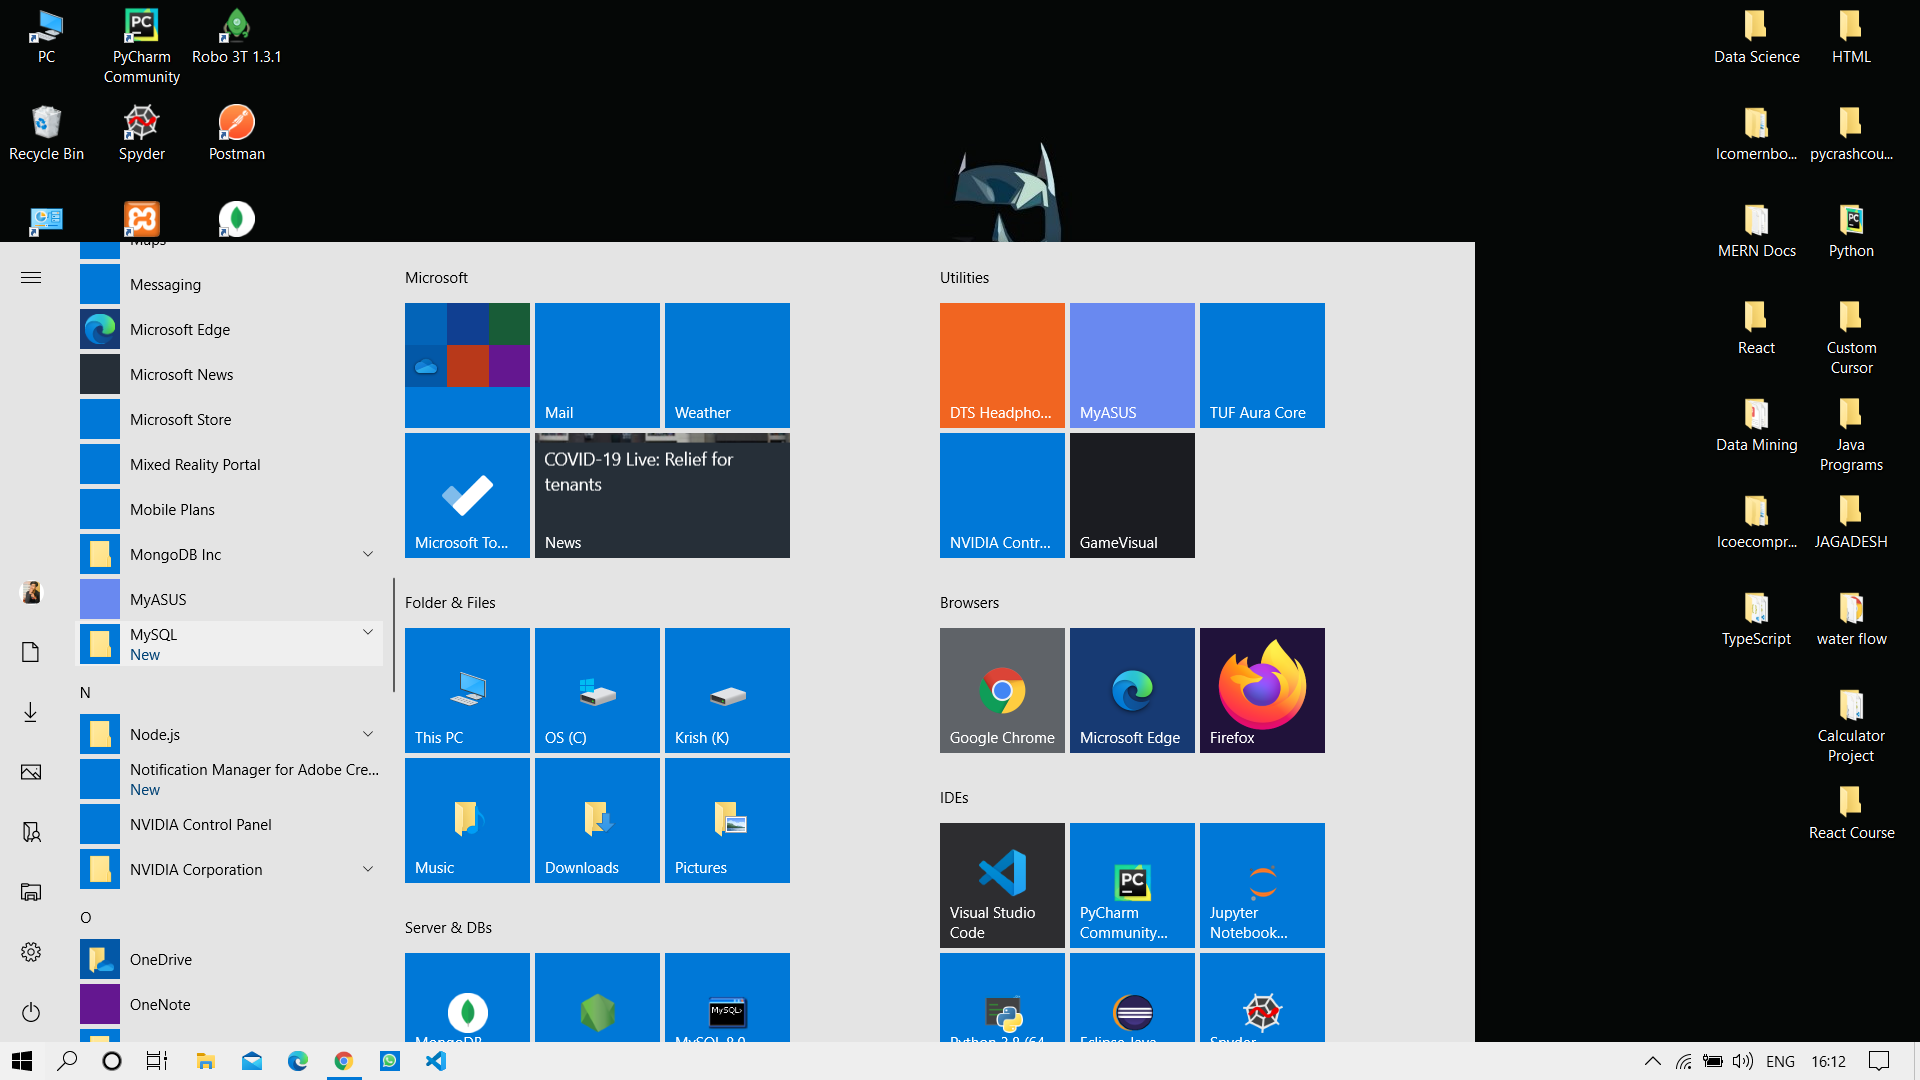This screenshot has width=1920, height=1080.
Task: Open the GameVisual utility tile
Action: [x=1131, y=495]
